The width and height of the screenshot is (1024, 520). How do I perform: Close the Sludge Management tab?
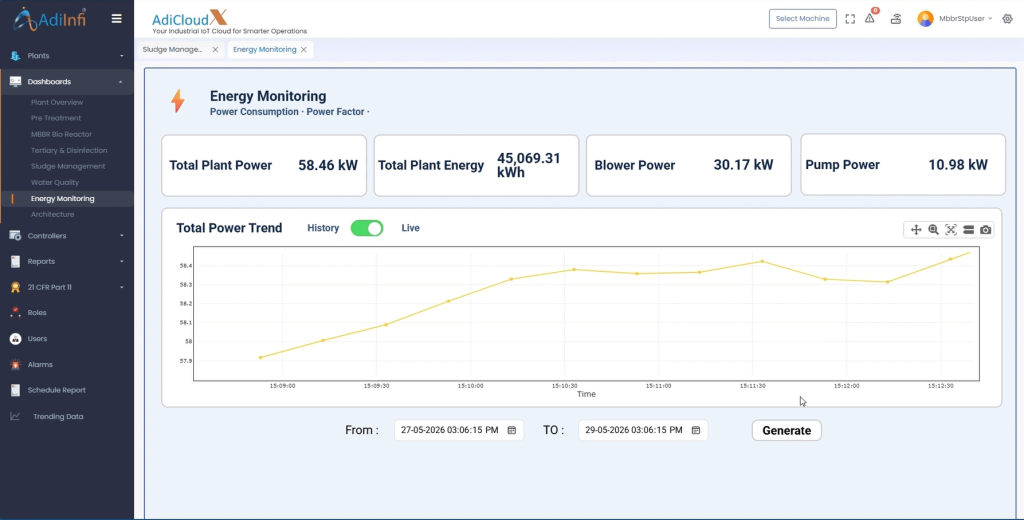pyautogui.click(x=216, y=50)
